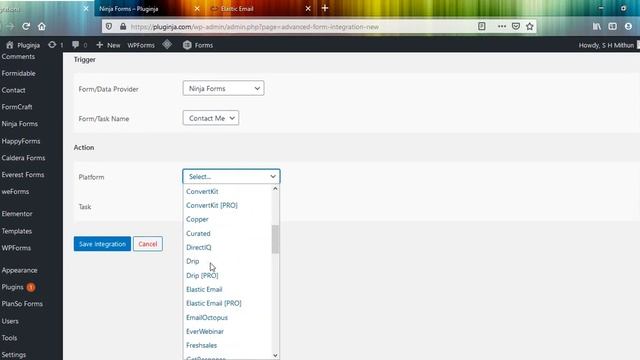The width and height of the screenshot is (640, 360).
Task: Open Comments in the sidebar
Action: [18, 56]
